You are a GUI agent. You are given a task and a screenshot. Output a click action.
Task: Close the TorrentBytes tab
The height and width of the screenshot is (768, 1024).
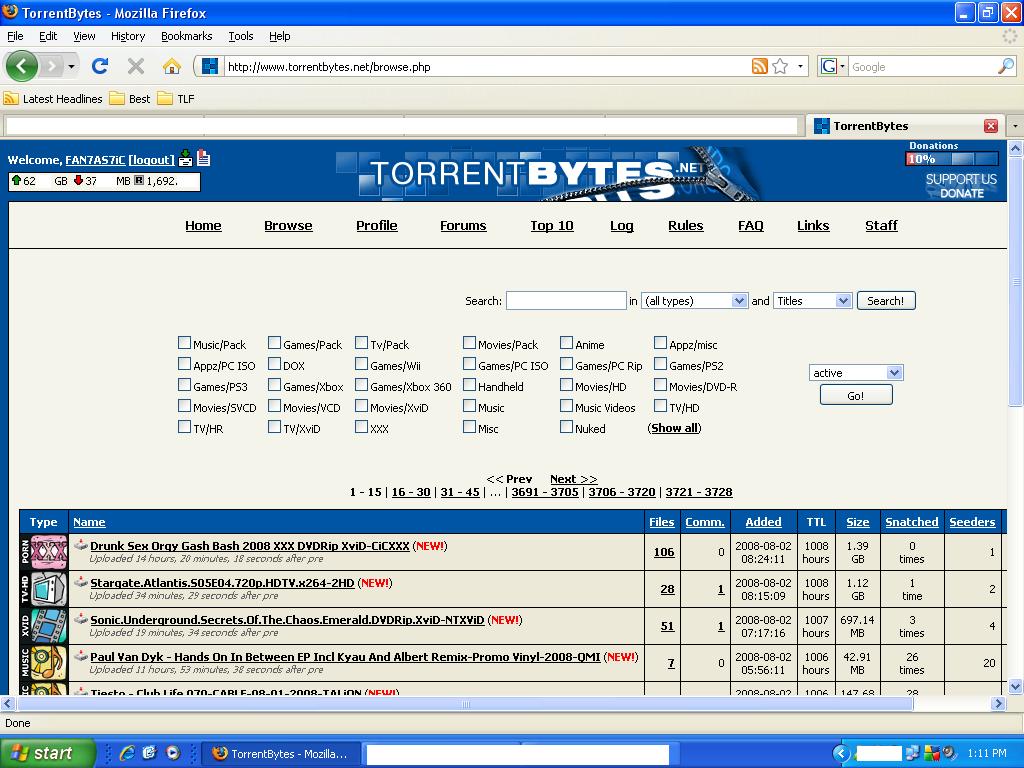point(991,126)
